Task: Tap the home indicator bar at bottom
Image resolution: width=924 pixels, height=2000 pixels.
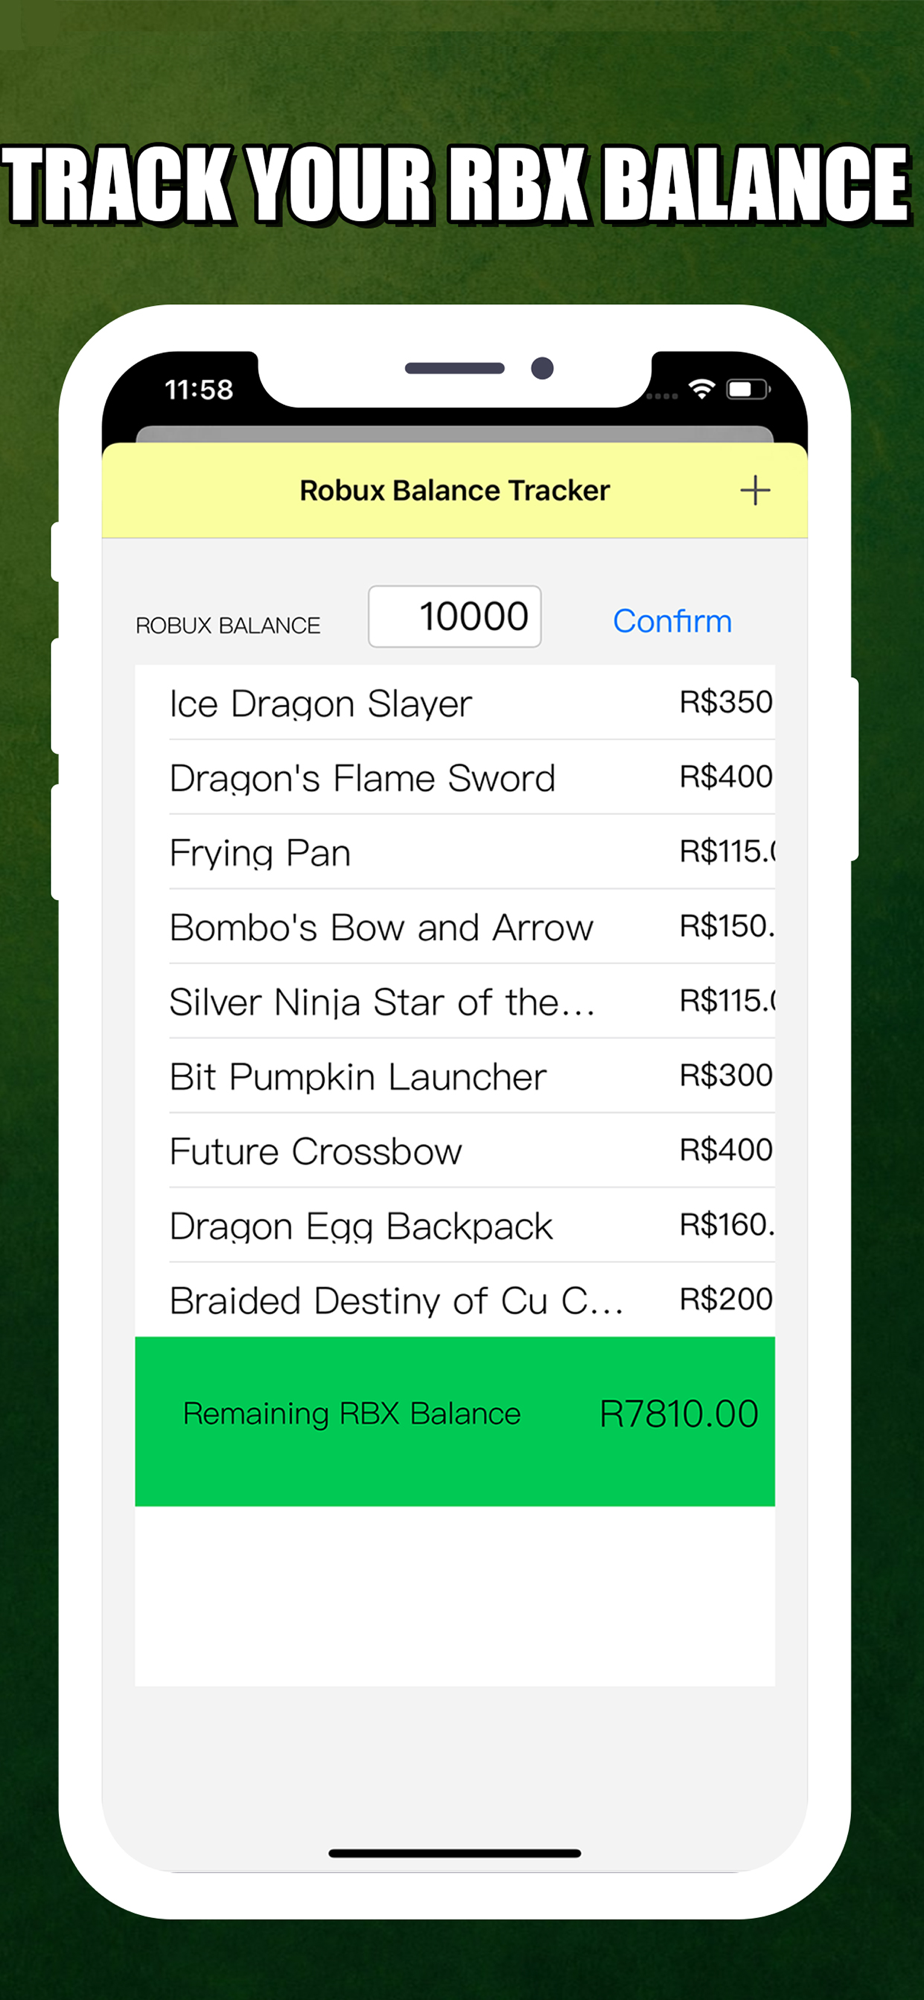Action: coord(455,1853)
